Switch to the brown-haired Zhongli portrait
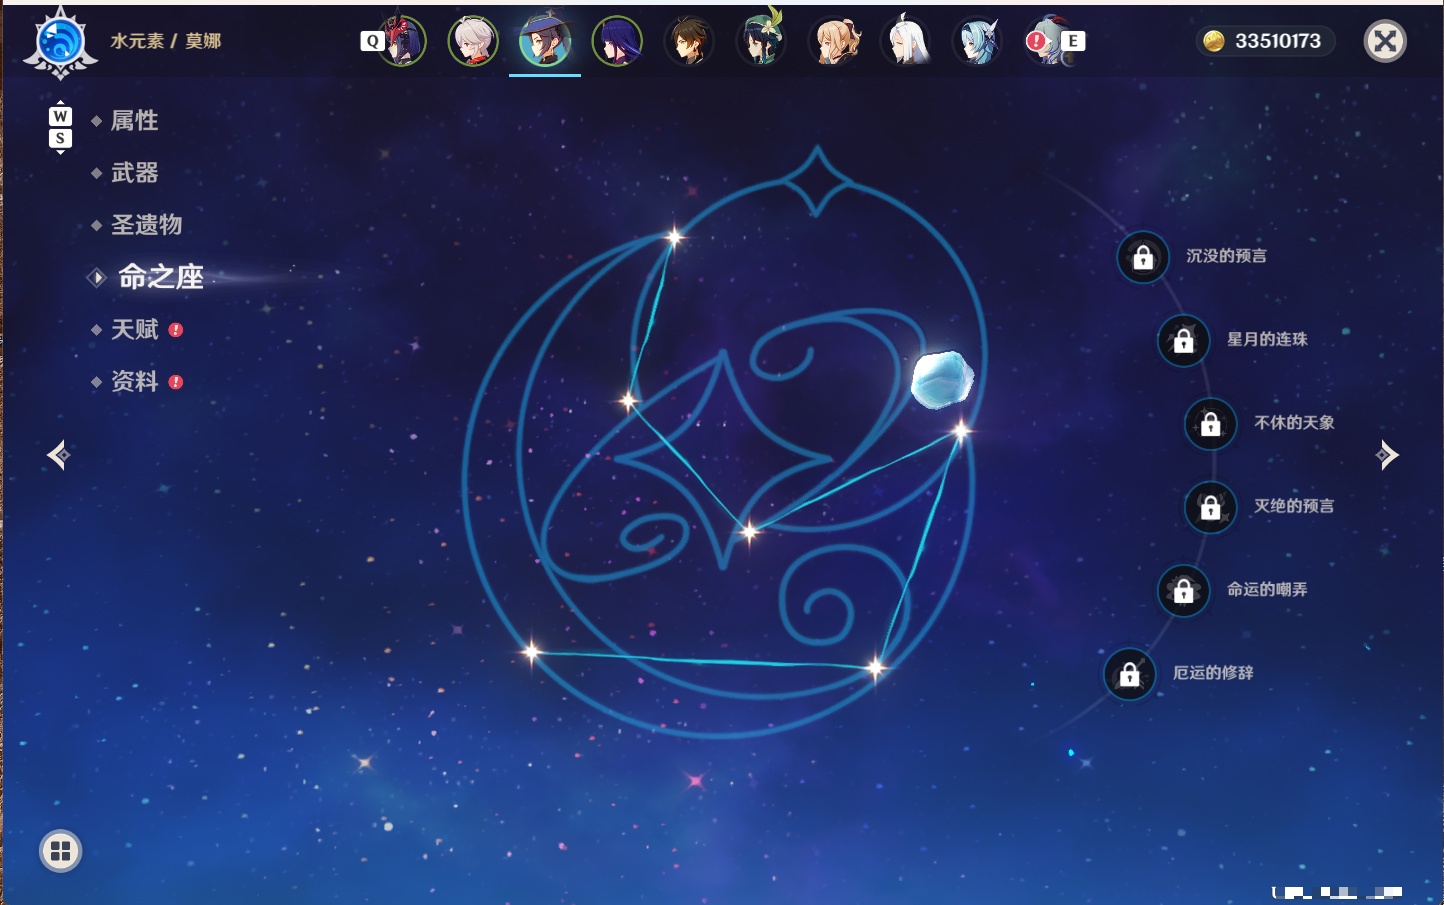This screenshot has width=1444, height=905. [689, 41]
